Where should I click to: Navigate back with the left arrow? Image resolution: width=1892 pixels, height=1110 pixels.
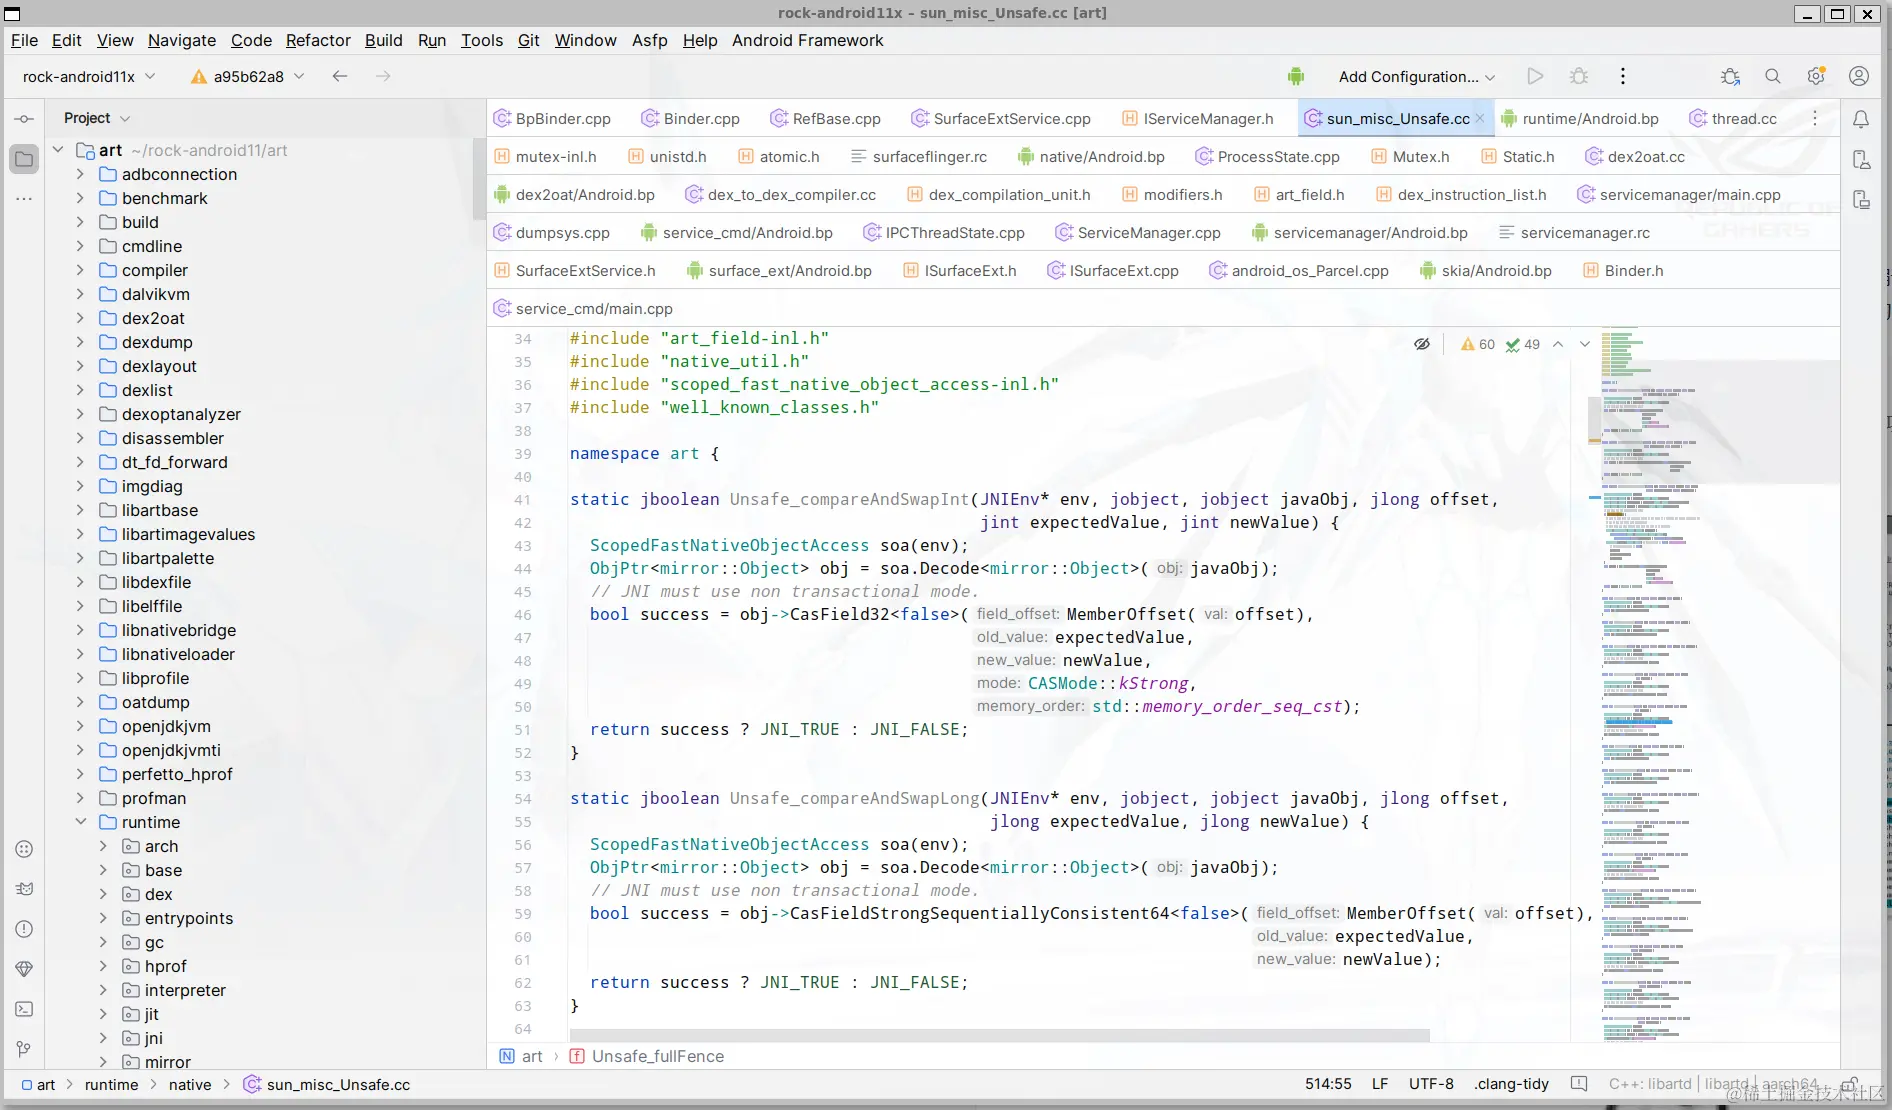click(x=340, y=76)
